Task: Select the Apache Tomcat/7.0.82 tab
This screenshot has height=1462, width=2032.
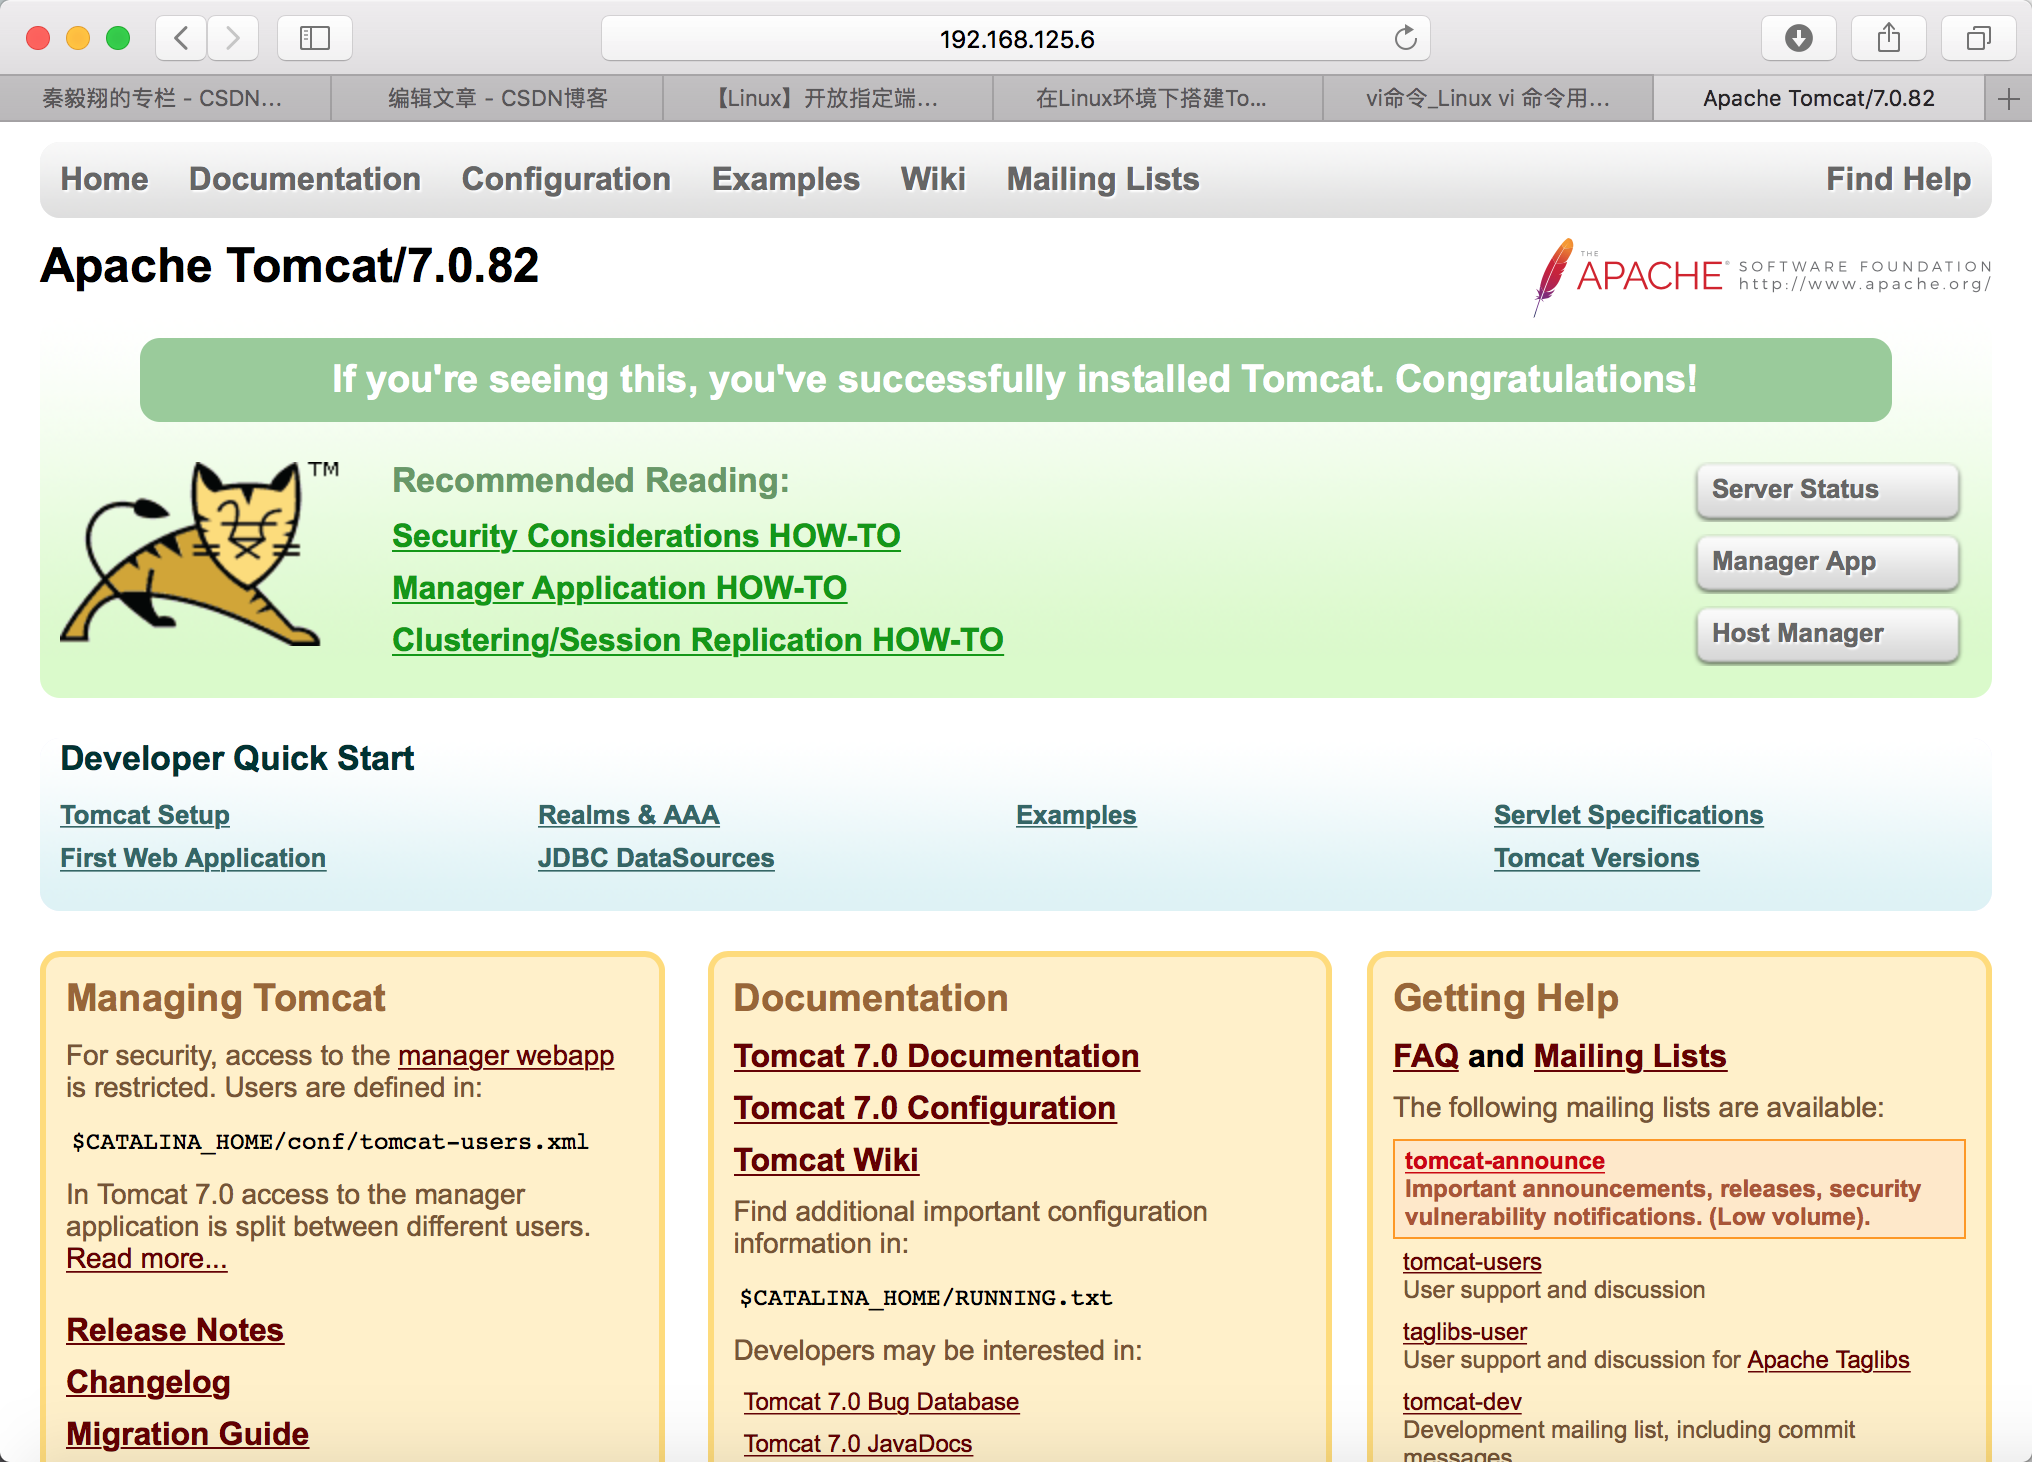Action: (x=1818, y=98)
